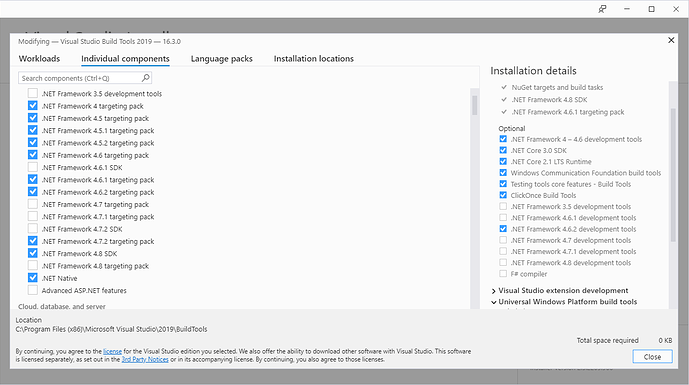Open the license link
The image size is (689, 385).
(x=112, y=351)
